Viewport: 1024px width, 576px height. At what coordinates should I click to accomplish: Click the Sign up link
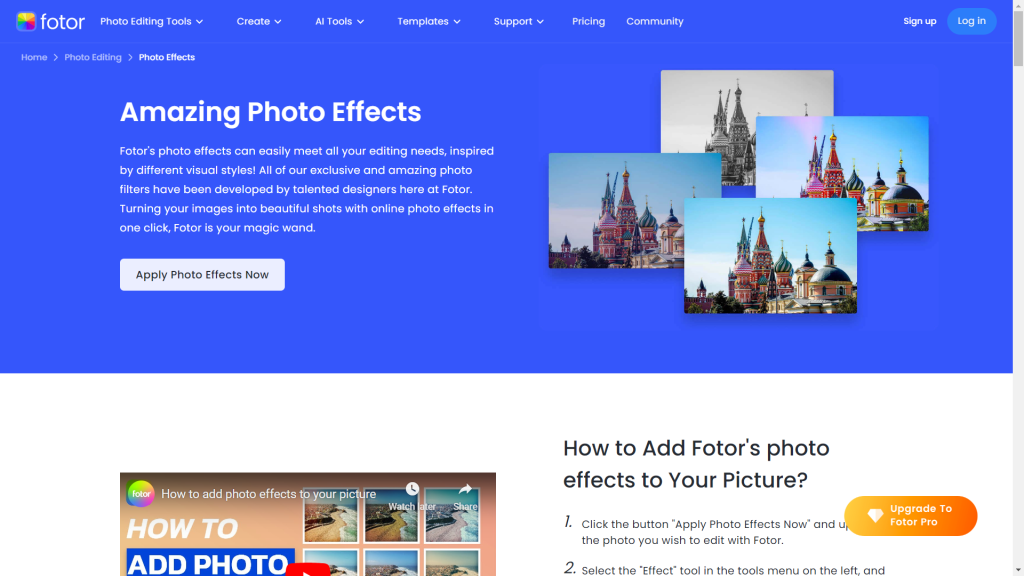click(x=919, y=21)
